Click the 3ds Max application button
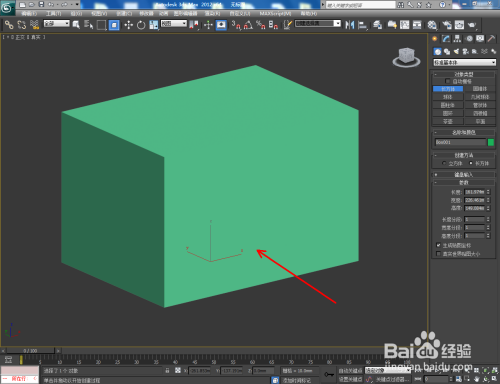The width and height of the screenshot is (500, 384). coord(7,8)
